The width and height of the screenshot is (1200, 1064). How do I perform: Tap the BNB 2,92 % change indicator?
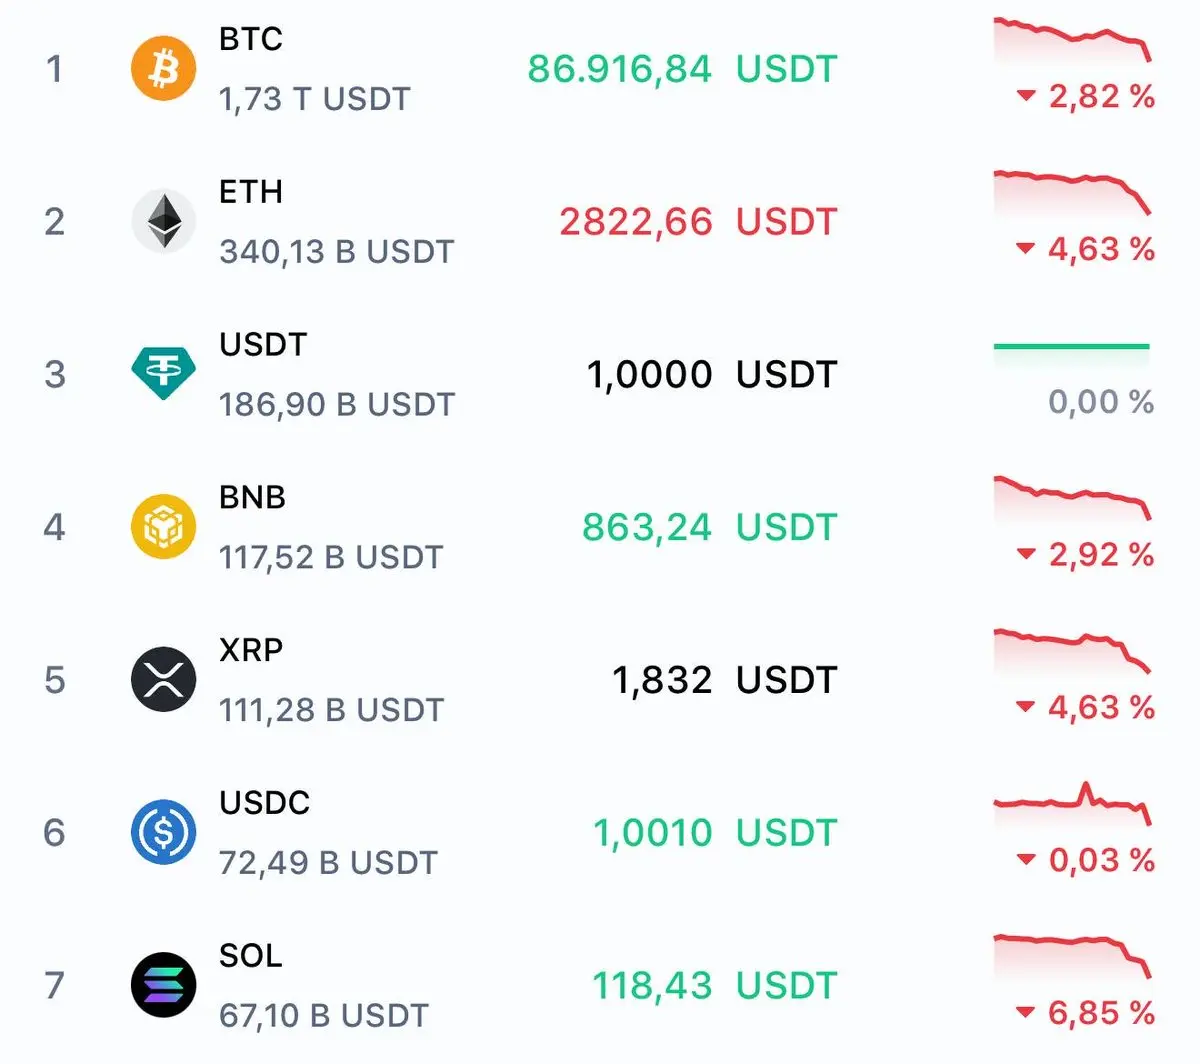click(x=1086, y=555)
